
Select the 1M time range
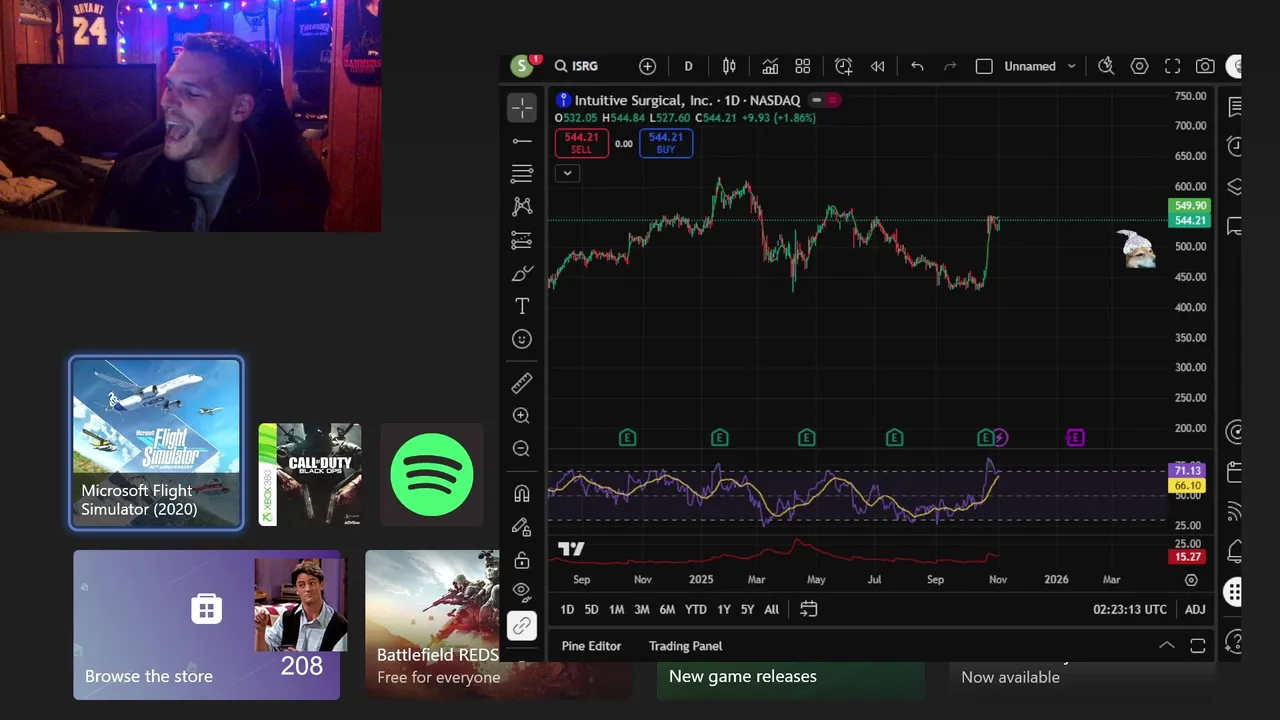616,609
